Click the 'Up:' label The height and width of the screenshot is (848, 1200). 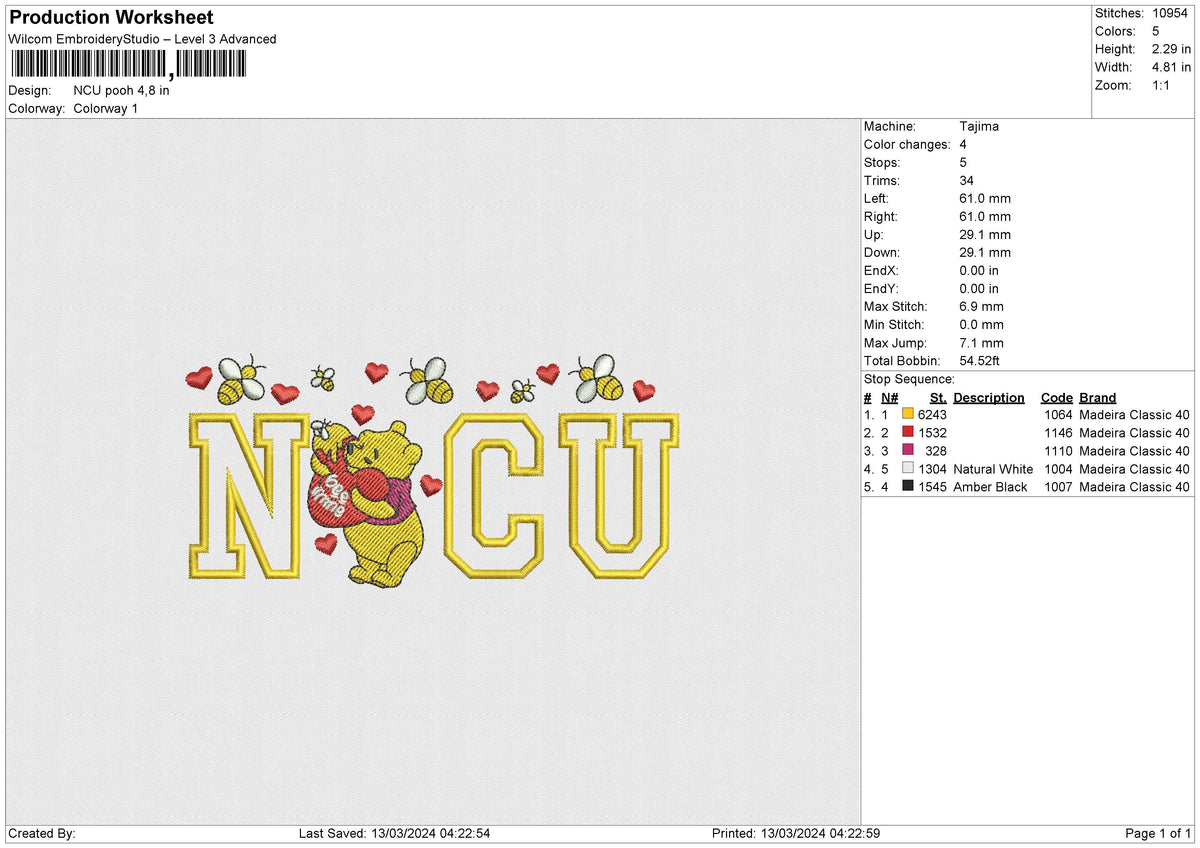pos(874,234)
